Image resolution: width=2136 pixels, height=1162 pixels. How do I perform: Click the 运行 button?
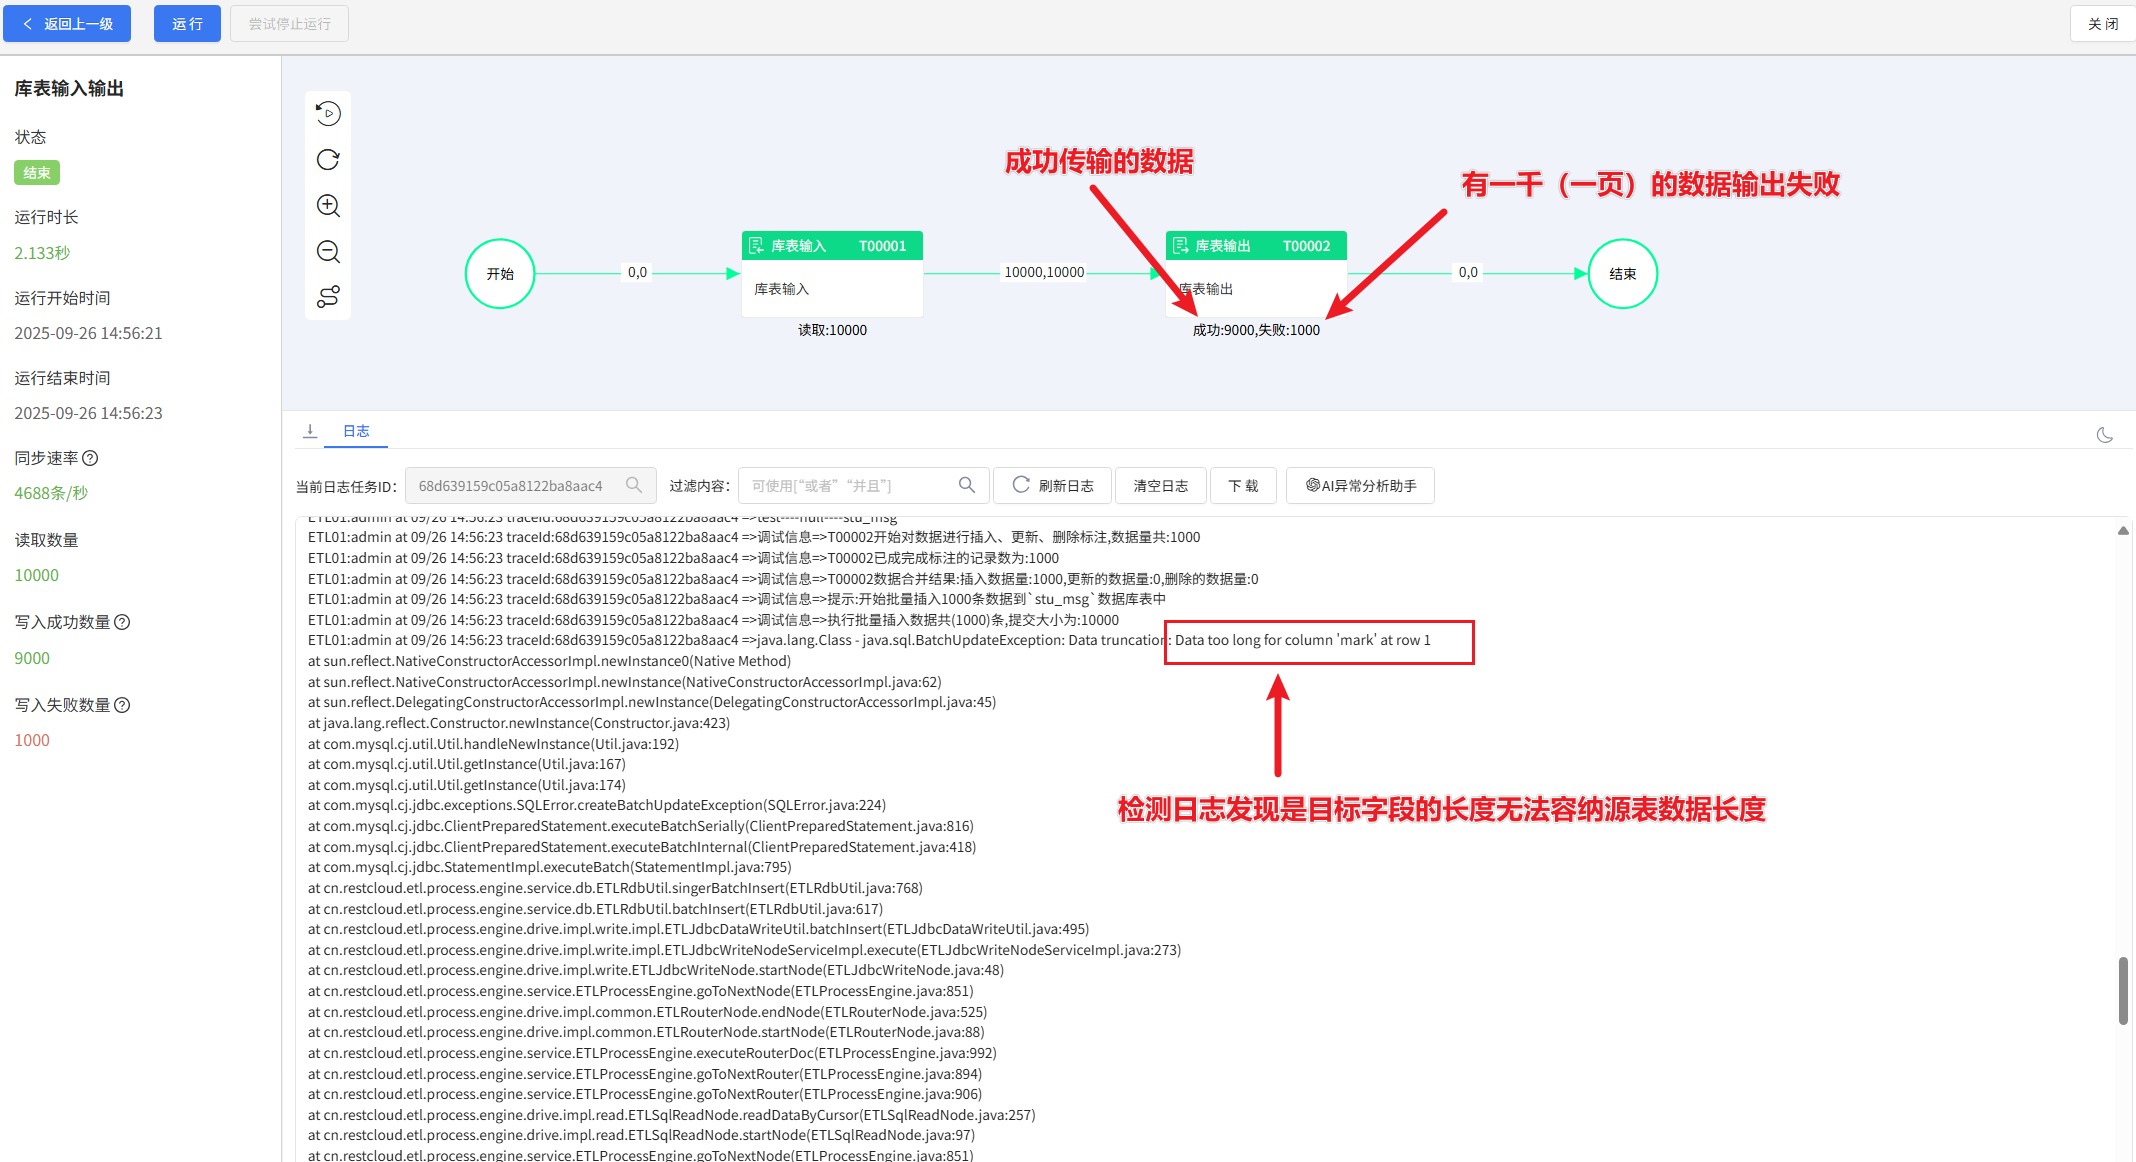(x=187, y=24)
